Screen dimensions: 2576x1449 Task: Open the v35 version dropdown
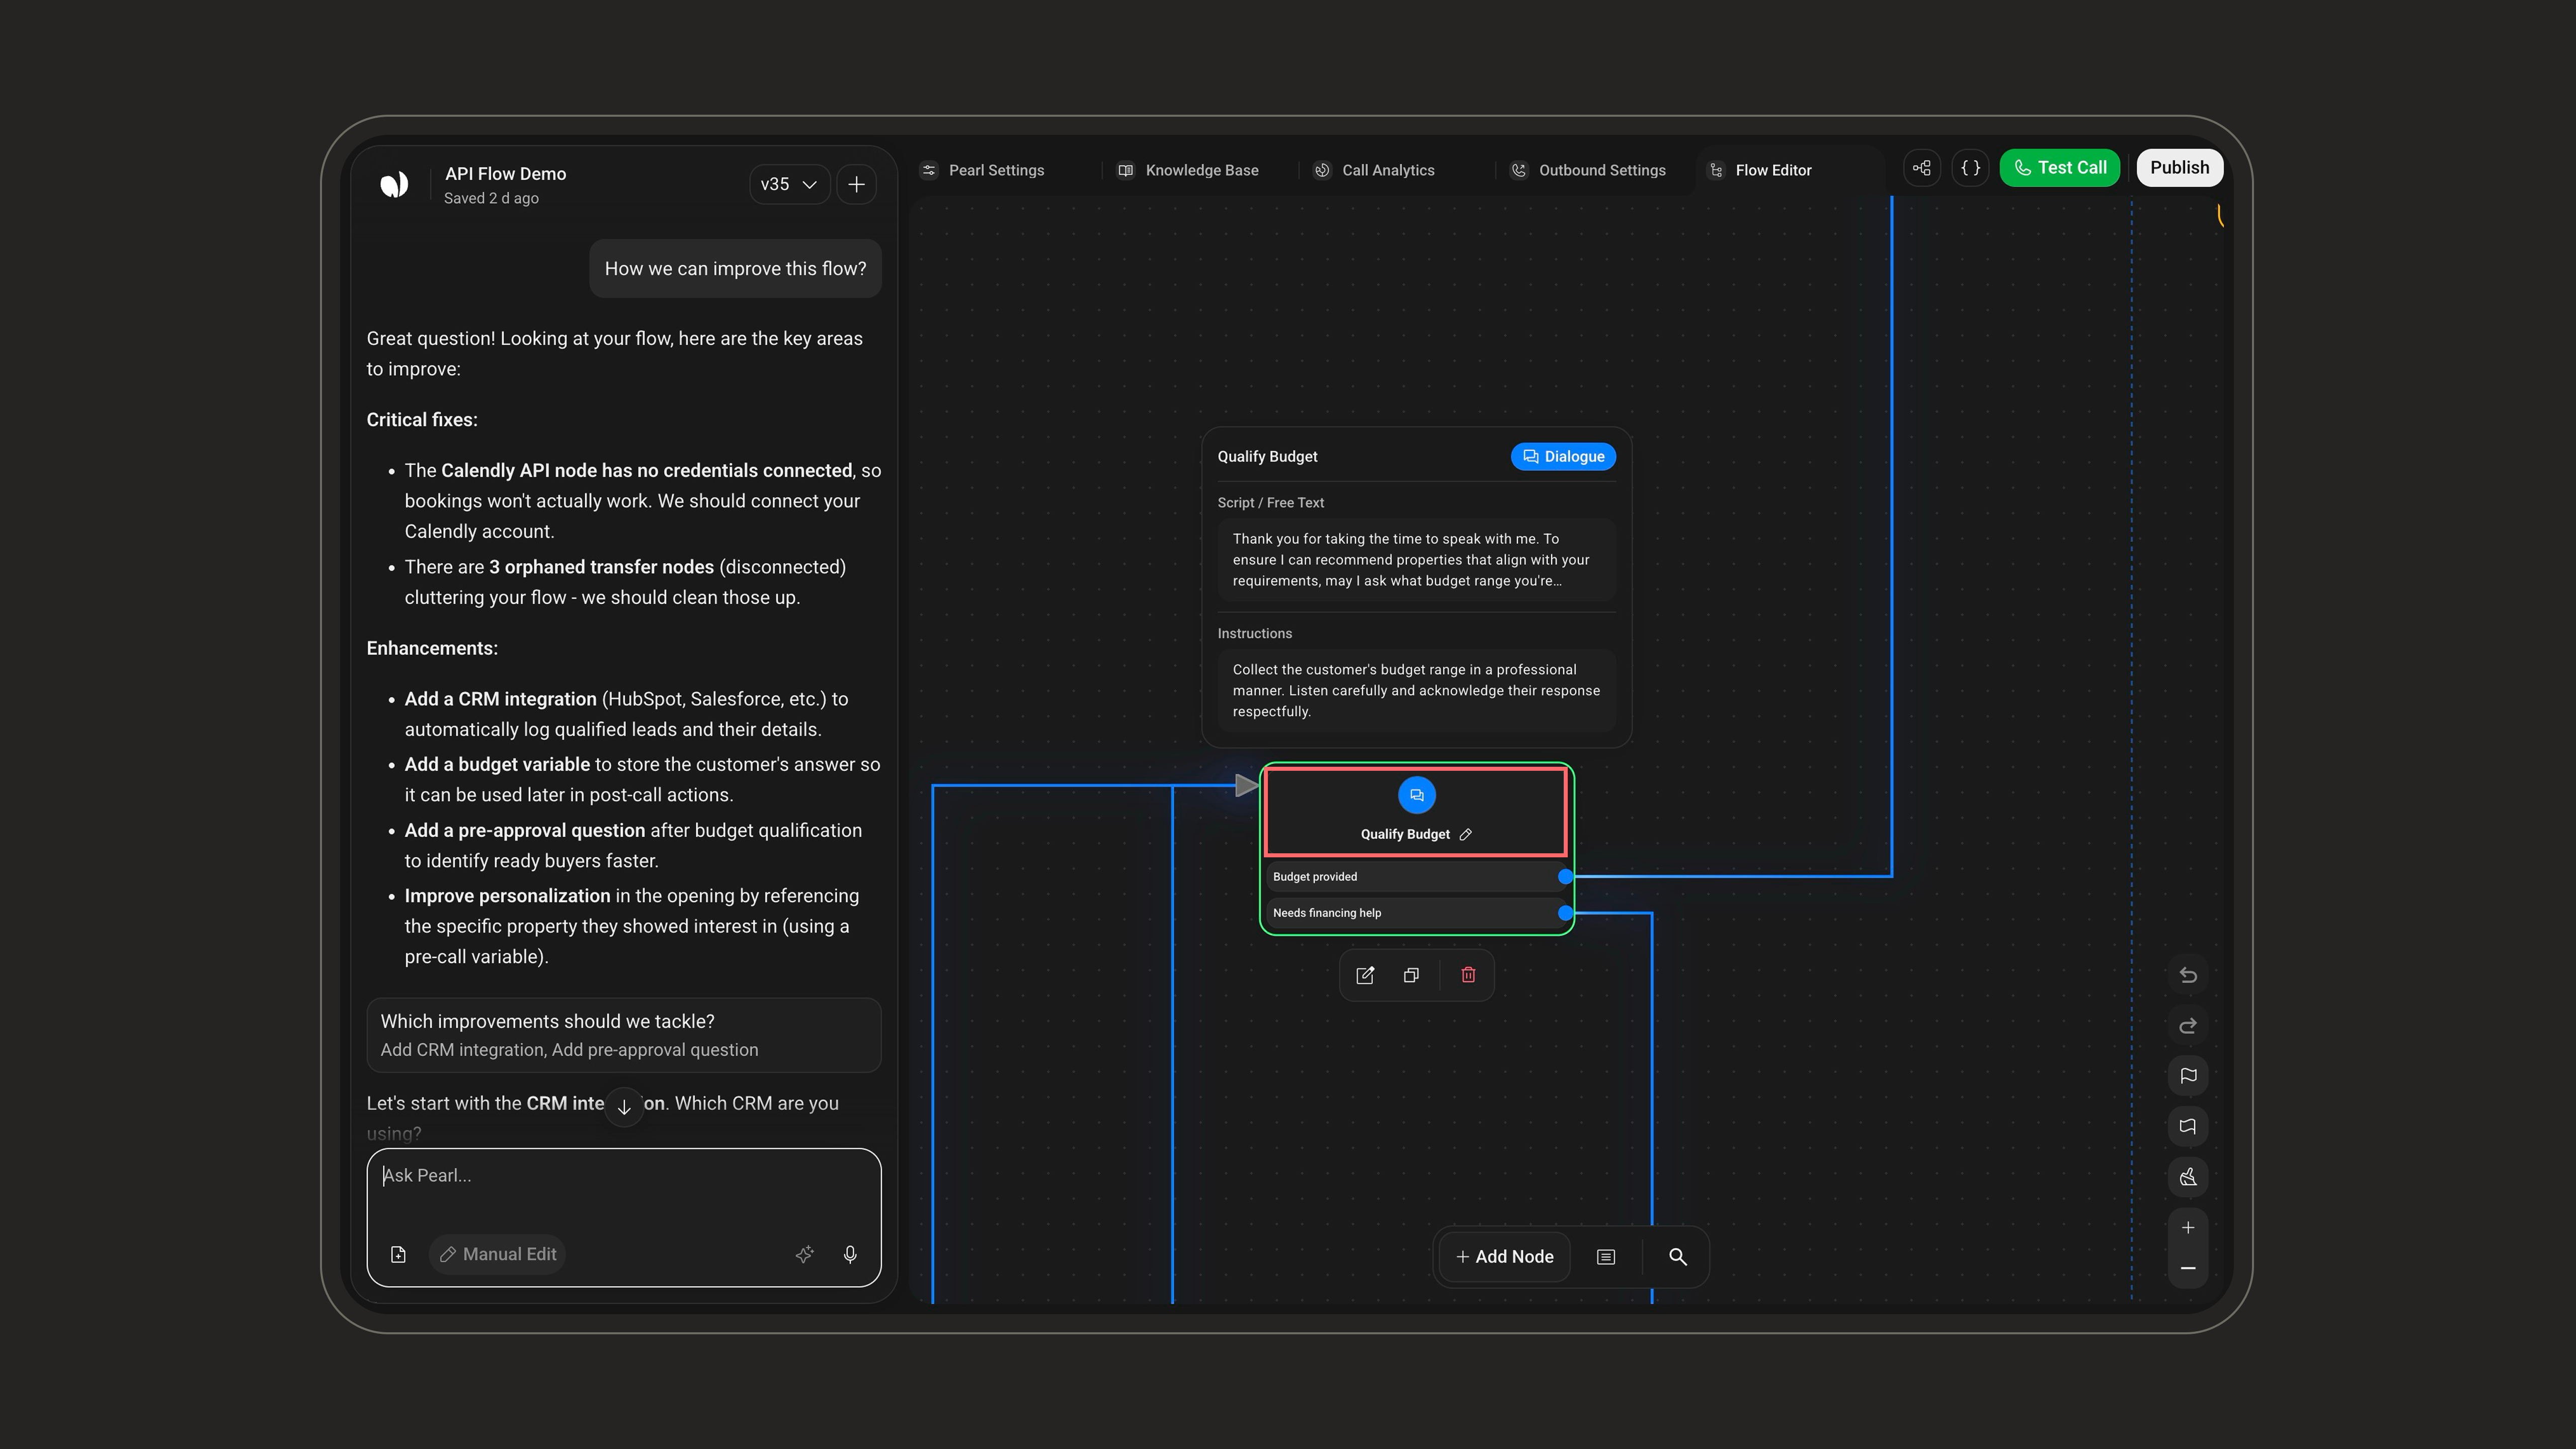789,184
